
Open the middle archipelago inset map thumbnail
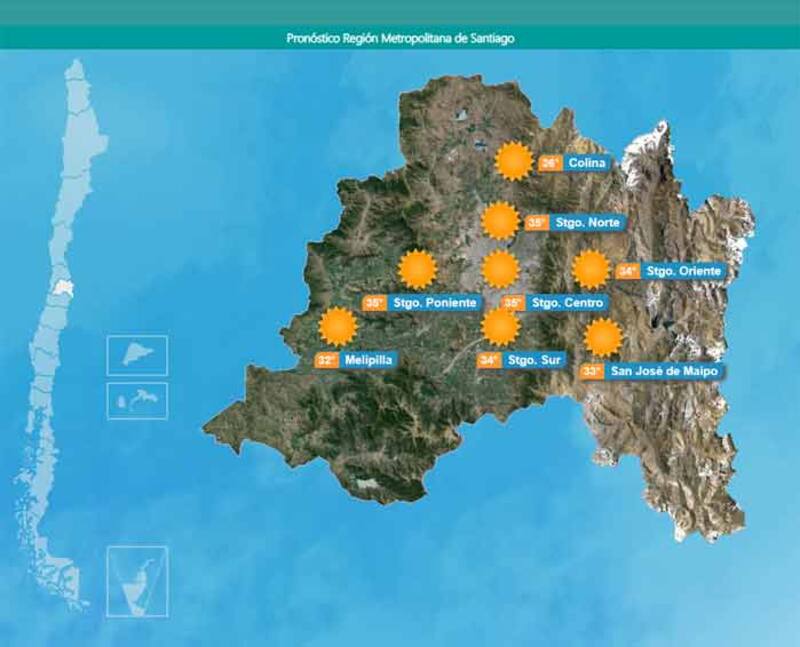point(137,400)
